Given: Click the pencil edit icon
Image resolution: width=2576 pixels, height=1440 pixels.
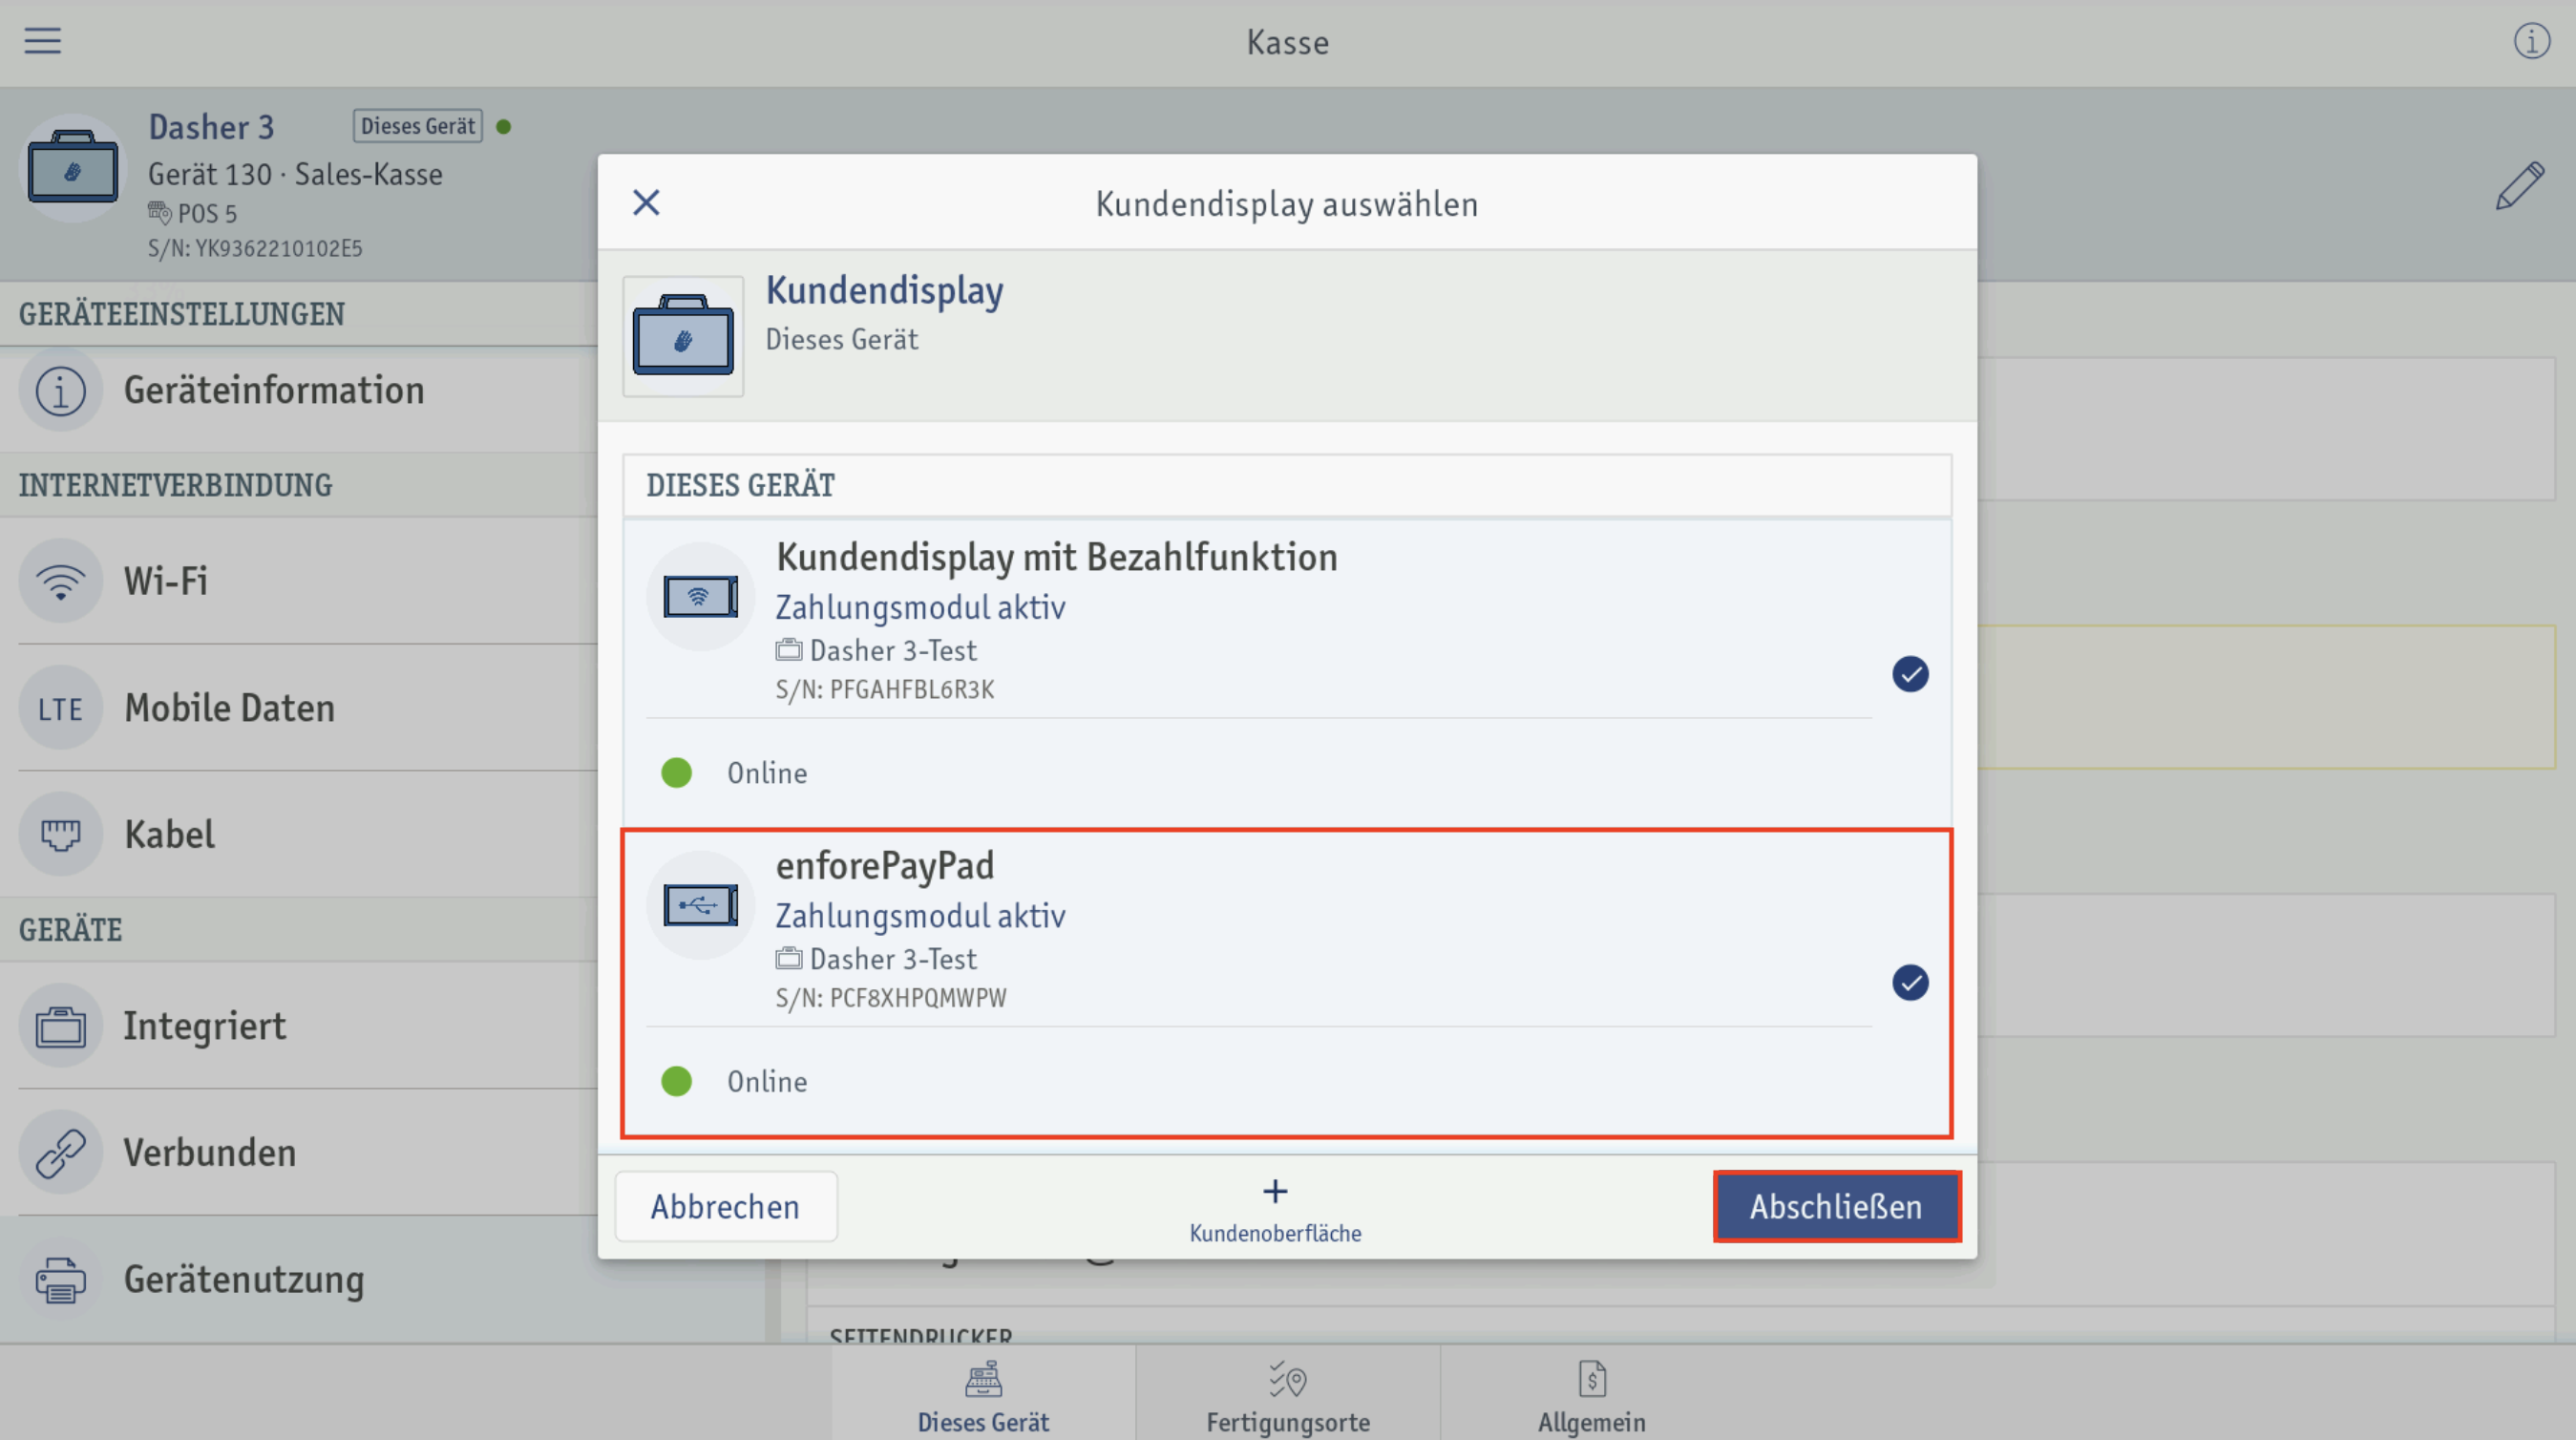Looking at the screenshot, I should [x=2519, y=185].
